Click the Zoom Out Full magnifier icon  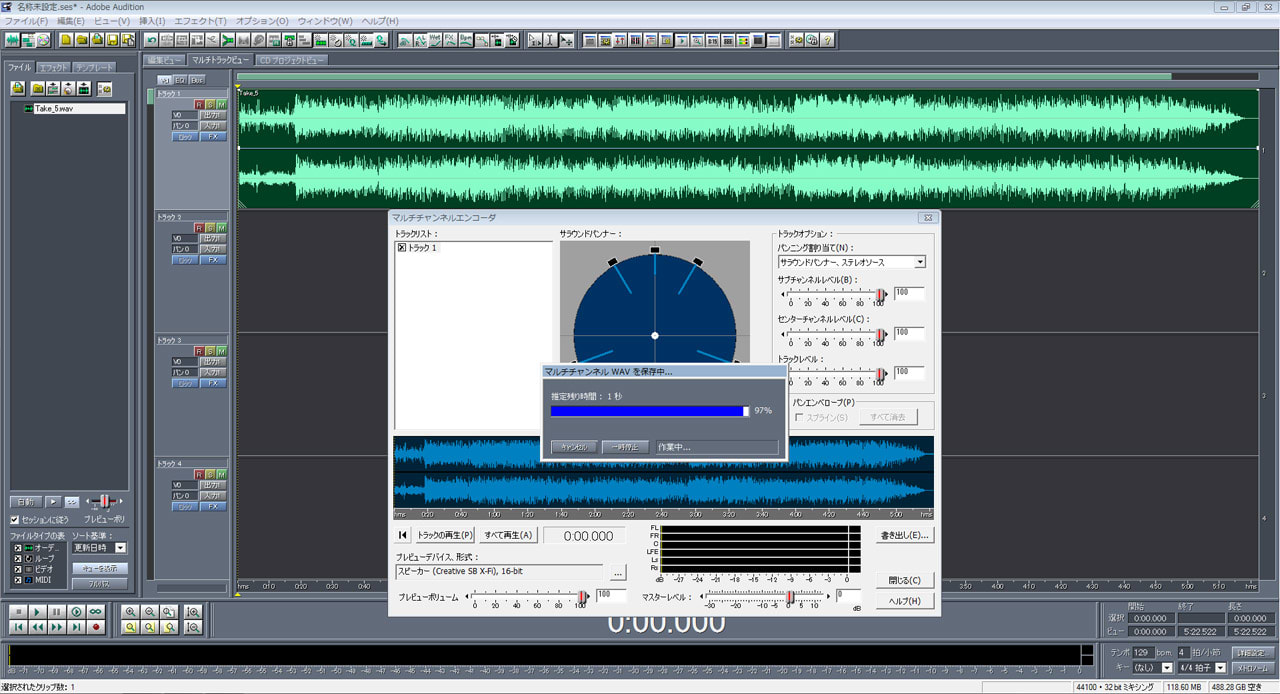point(168,611)
